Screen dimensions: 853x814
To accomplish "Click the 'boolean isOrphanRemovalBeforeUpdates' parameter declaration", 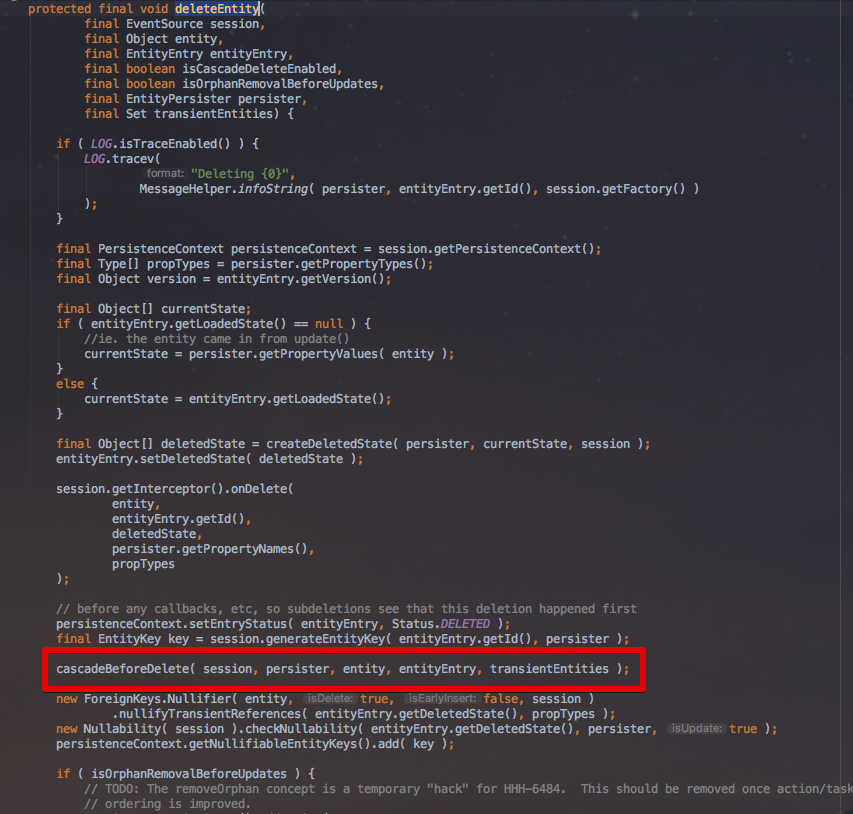I will pyautogui.click(x=252, y=84).
